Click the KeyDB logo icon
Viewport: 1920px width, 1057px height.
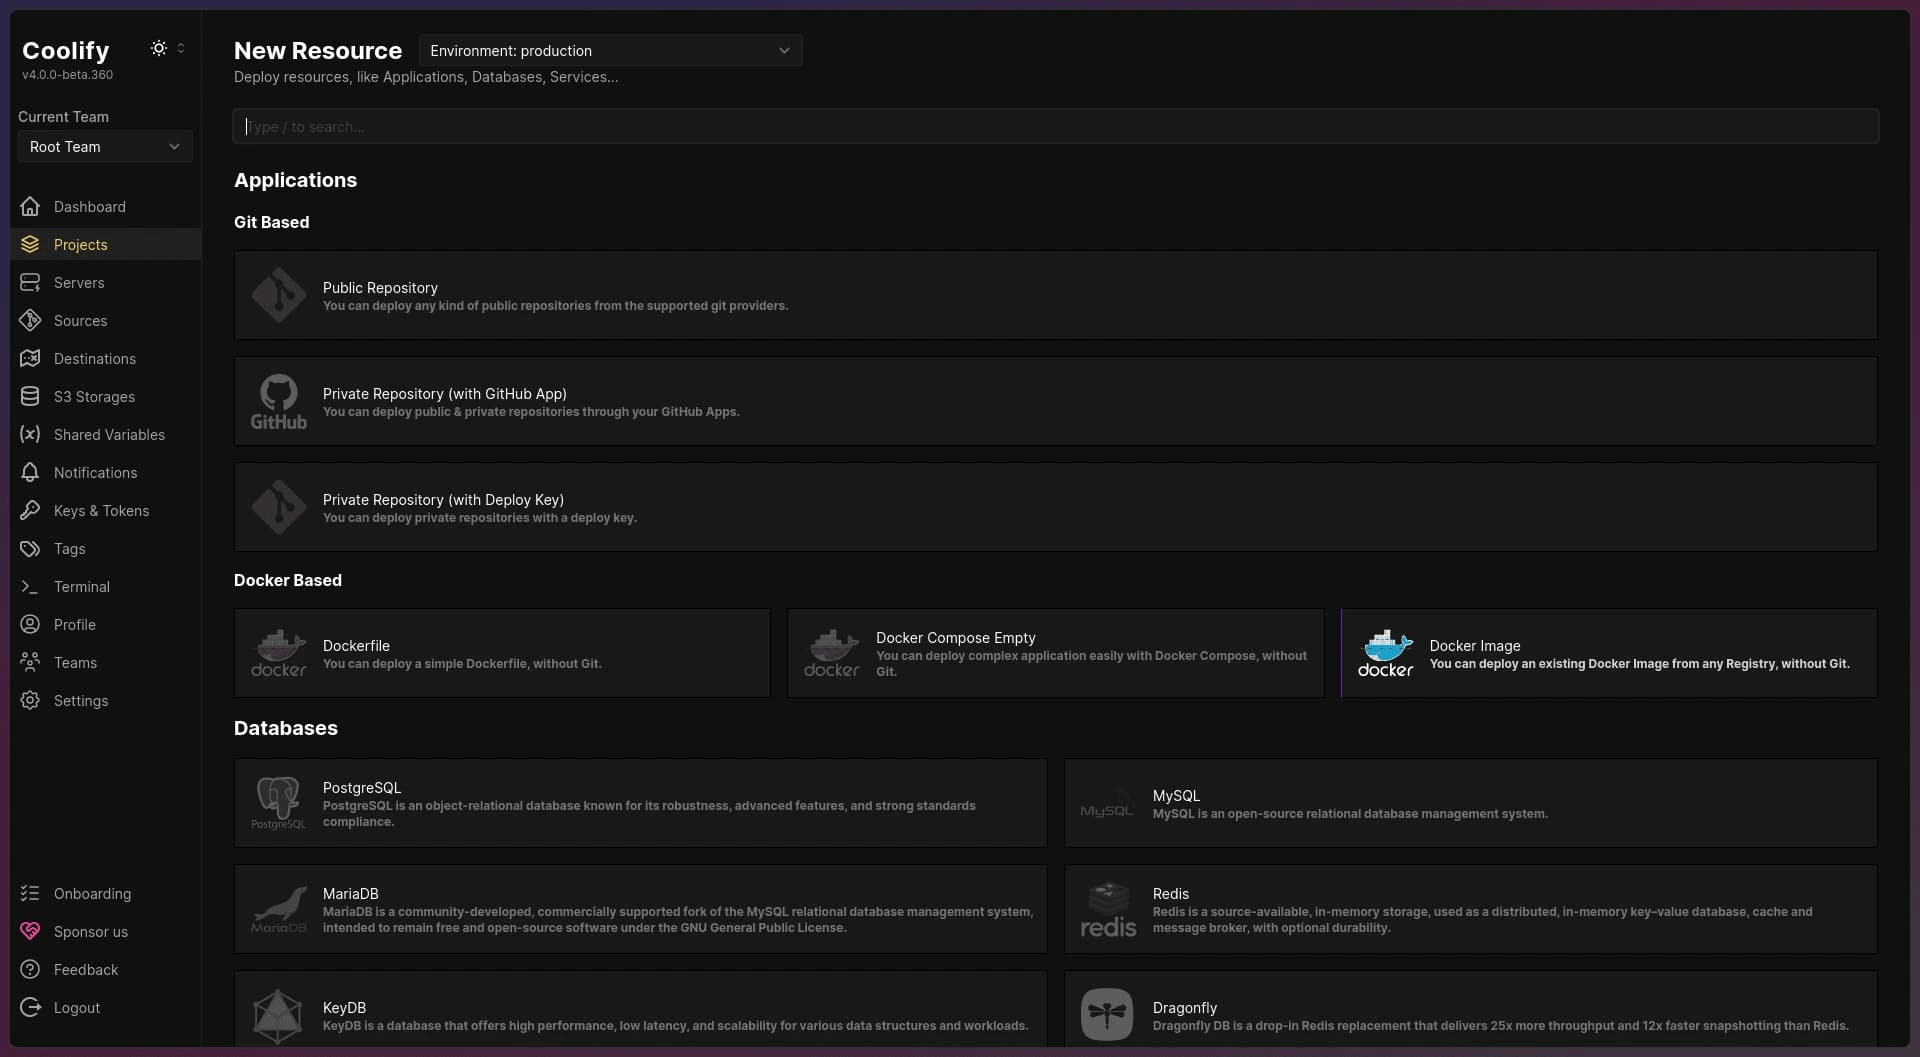[x=277, y=1017]
